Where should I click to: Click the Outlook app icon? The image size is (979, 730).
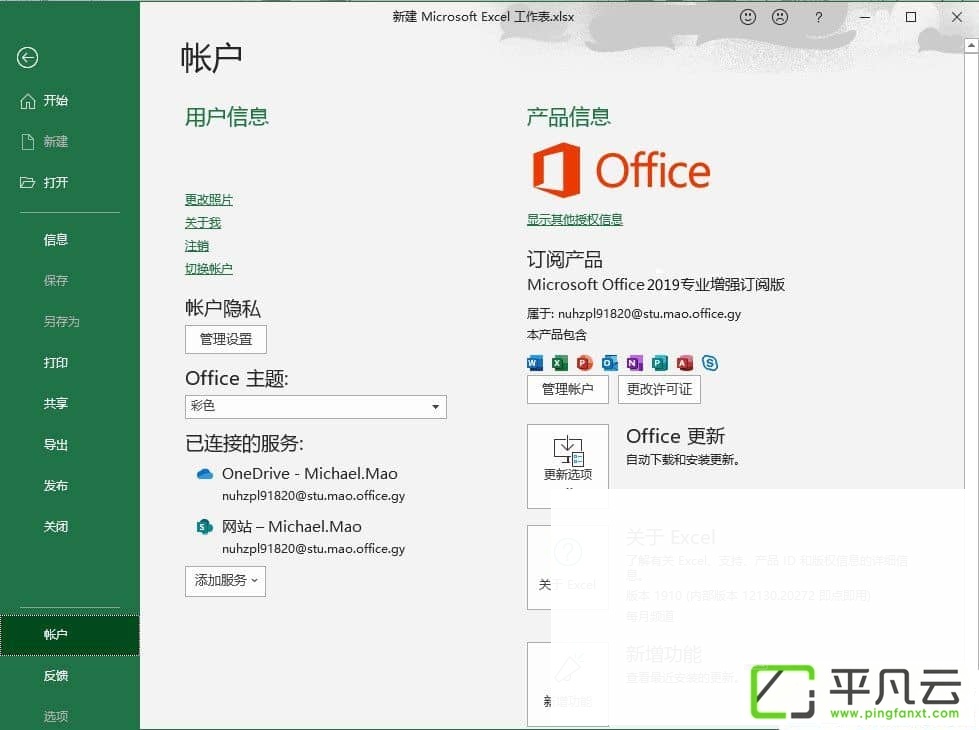pyautogui.click(x=609, y=363)
